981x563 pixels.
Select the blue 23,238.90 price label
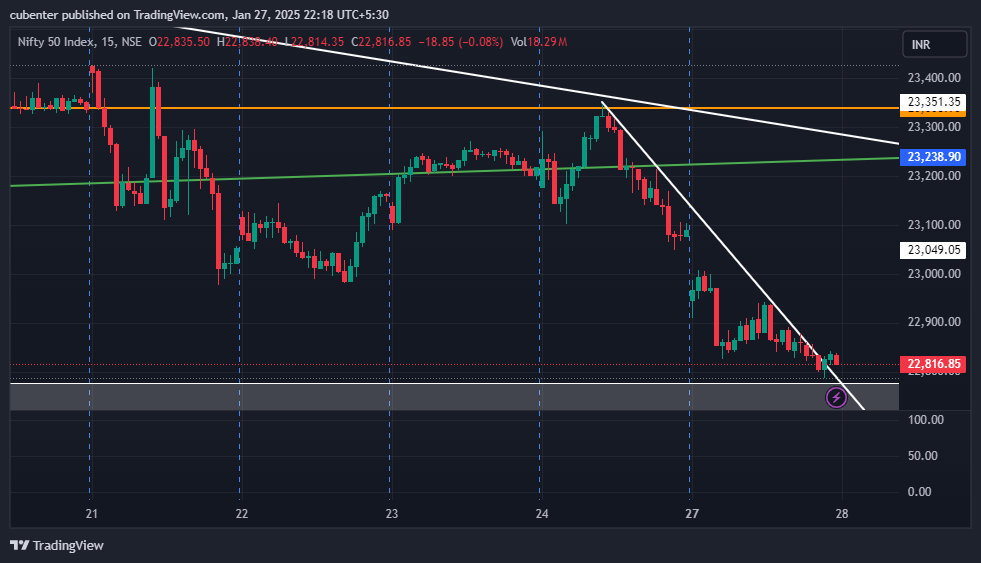(x=934, y=157)
